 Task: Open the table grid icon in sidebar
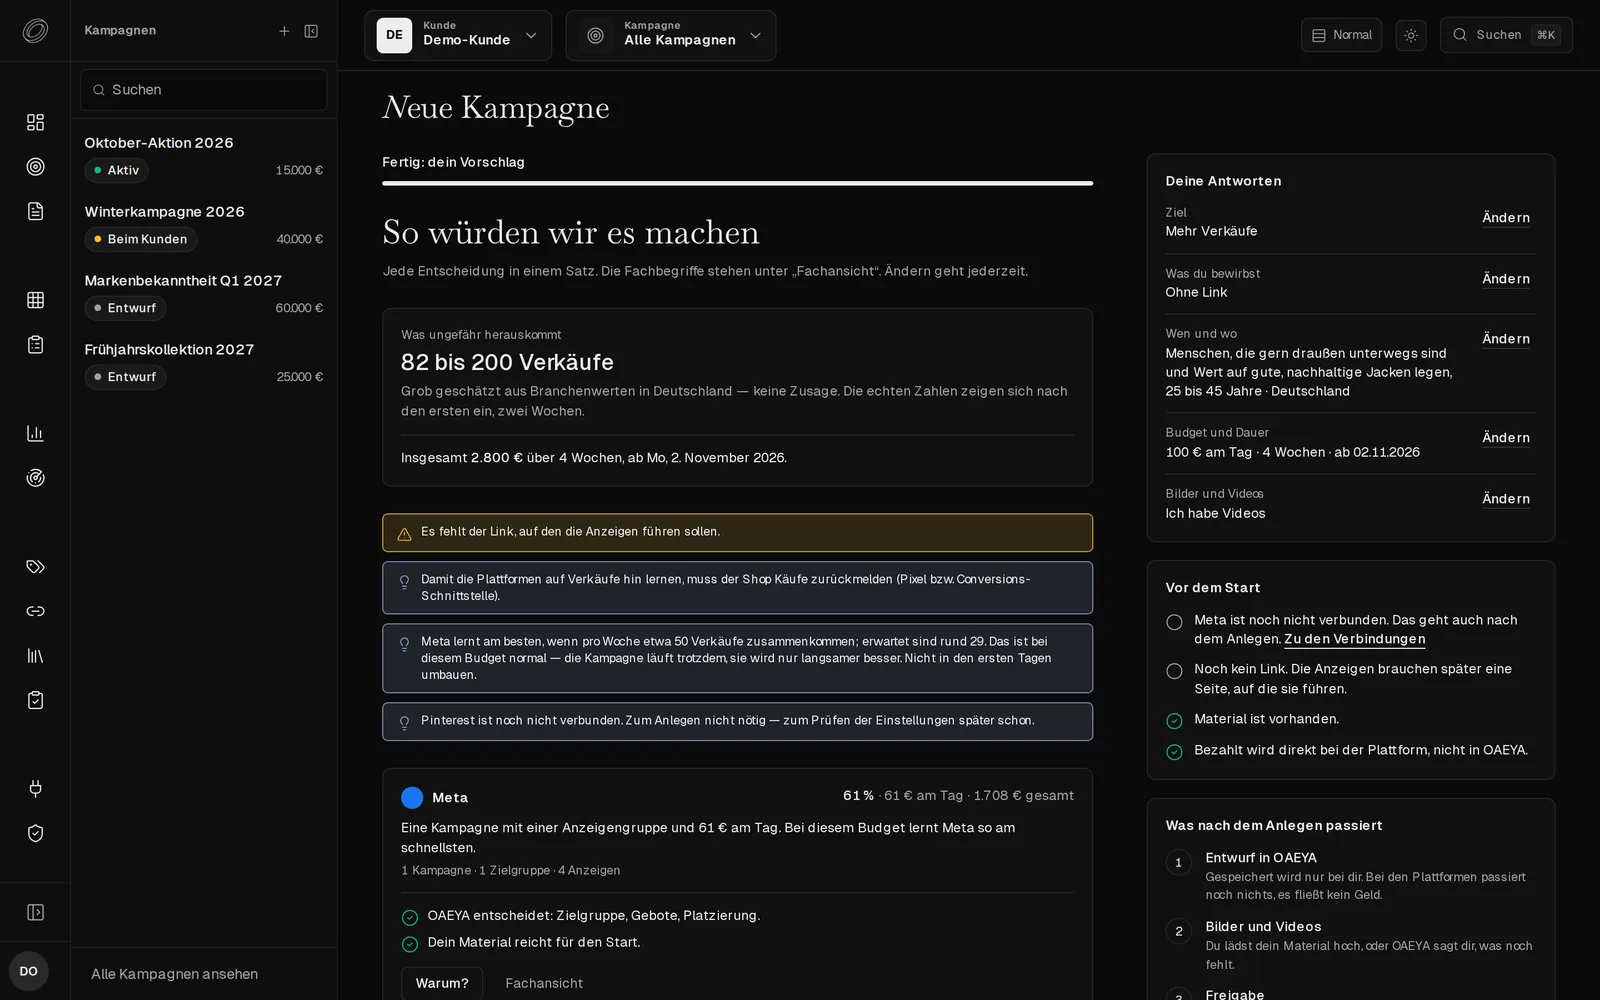35,300
